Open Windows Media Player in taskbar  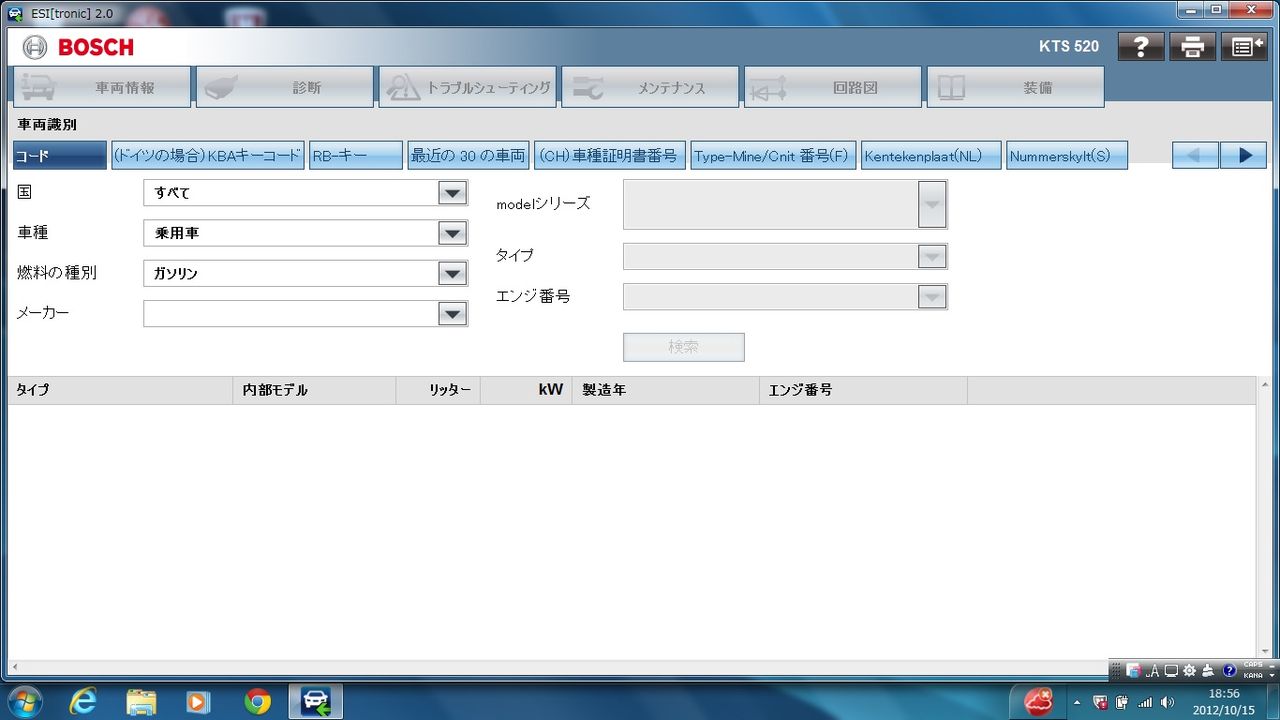[x=199, y=702]
